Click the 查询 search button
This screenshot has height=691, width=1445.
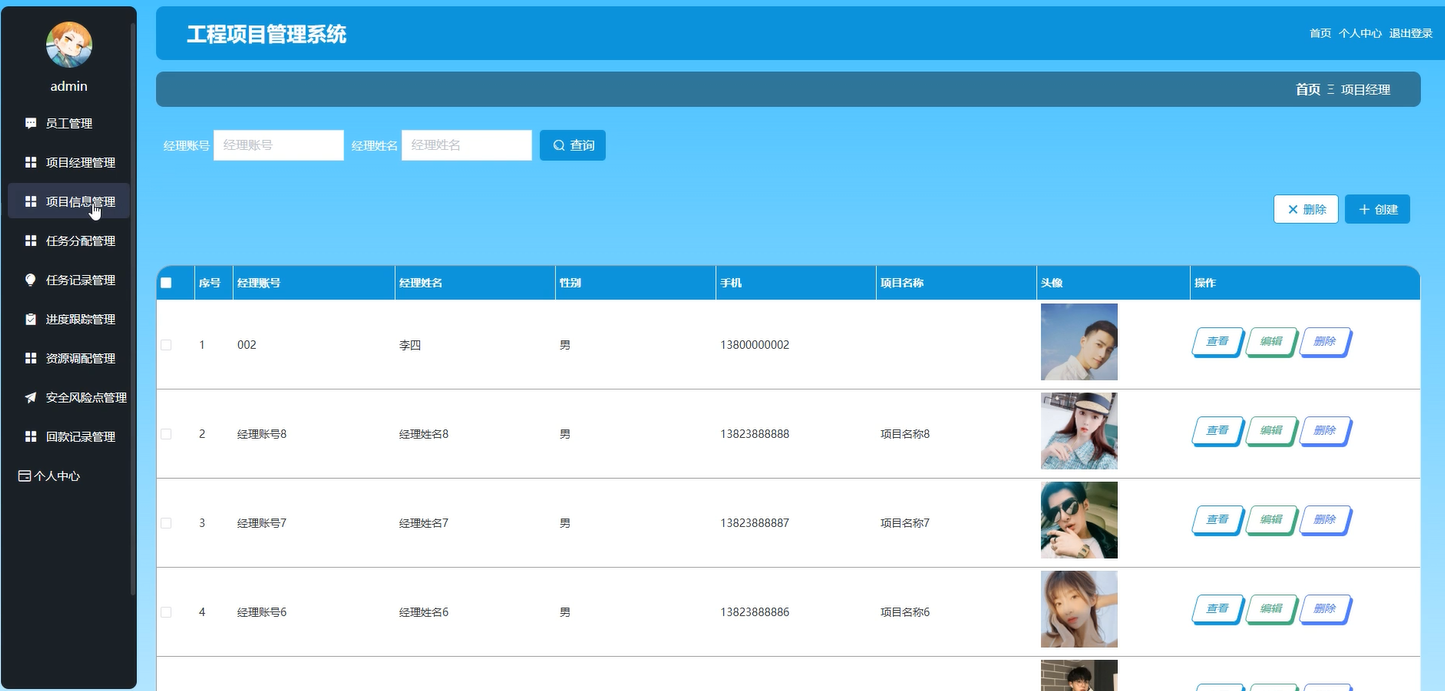click(x=573, y=146)
